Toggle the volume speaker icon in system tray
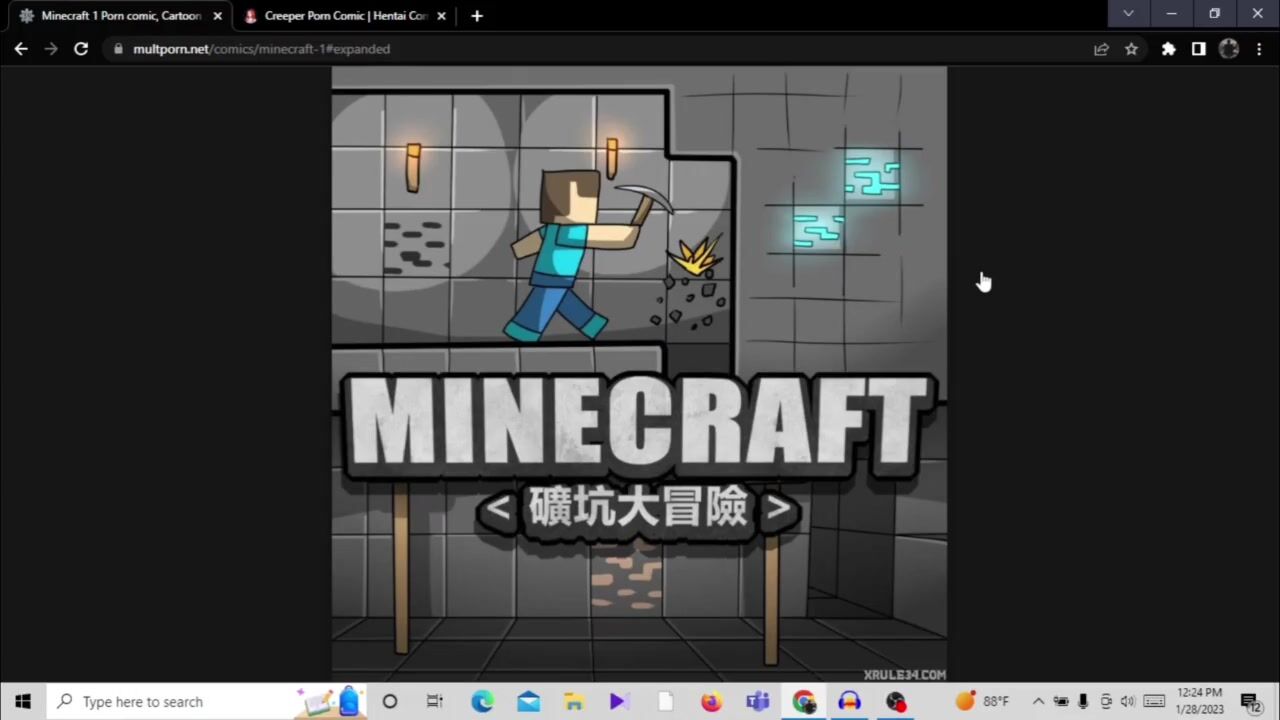This screenshot has height=720, width=1280. [1128, 701]
